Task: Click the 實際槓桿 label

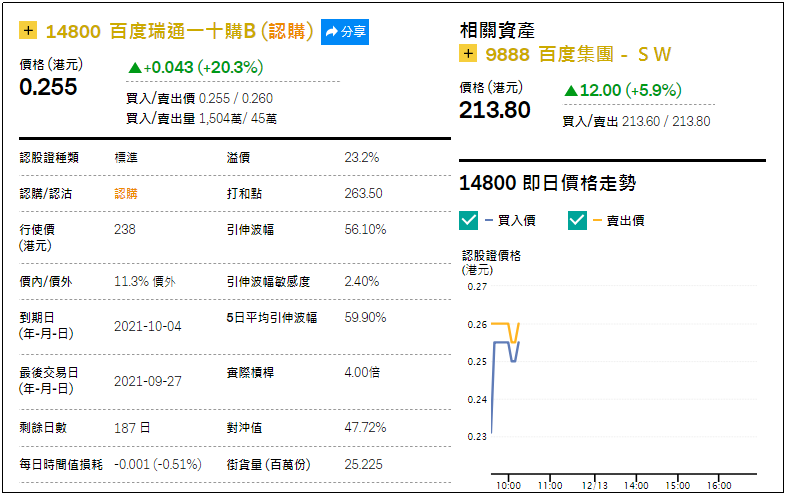Action: pos(250,373)
